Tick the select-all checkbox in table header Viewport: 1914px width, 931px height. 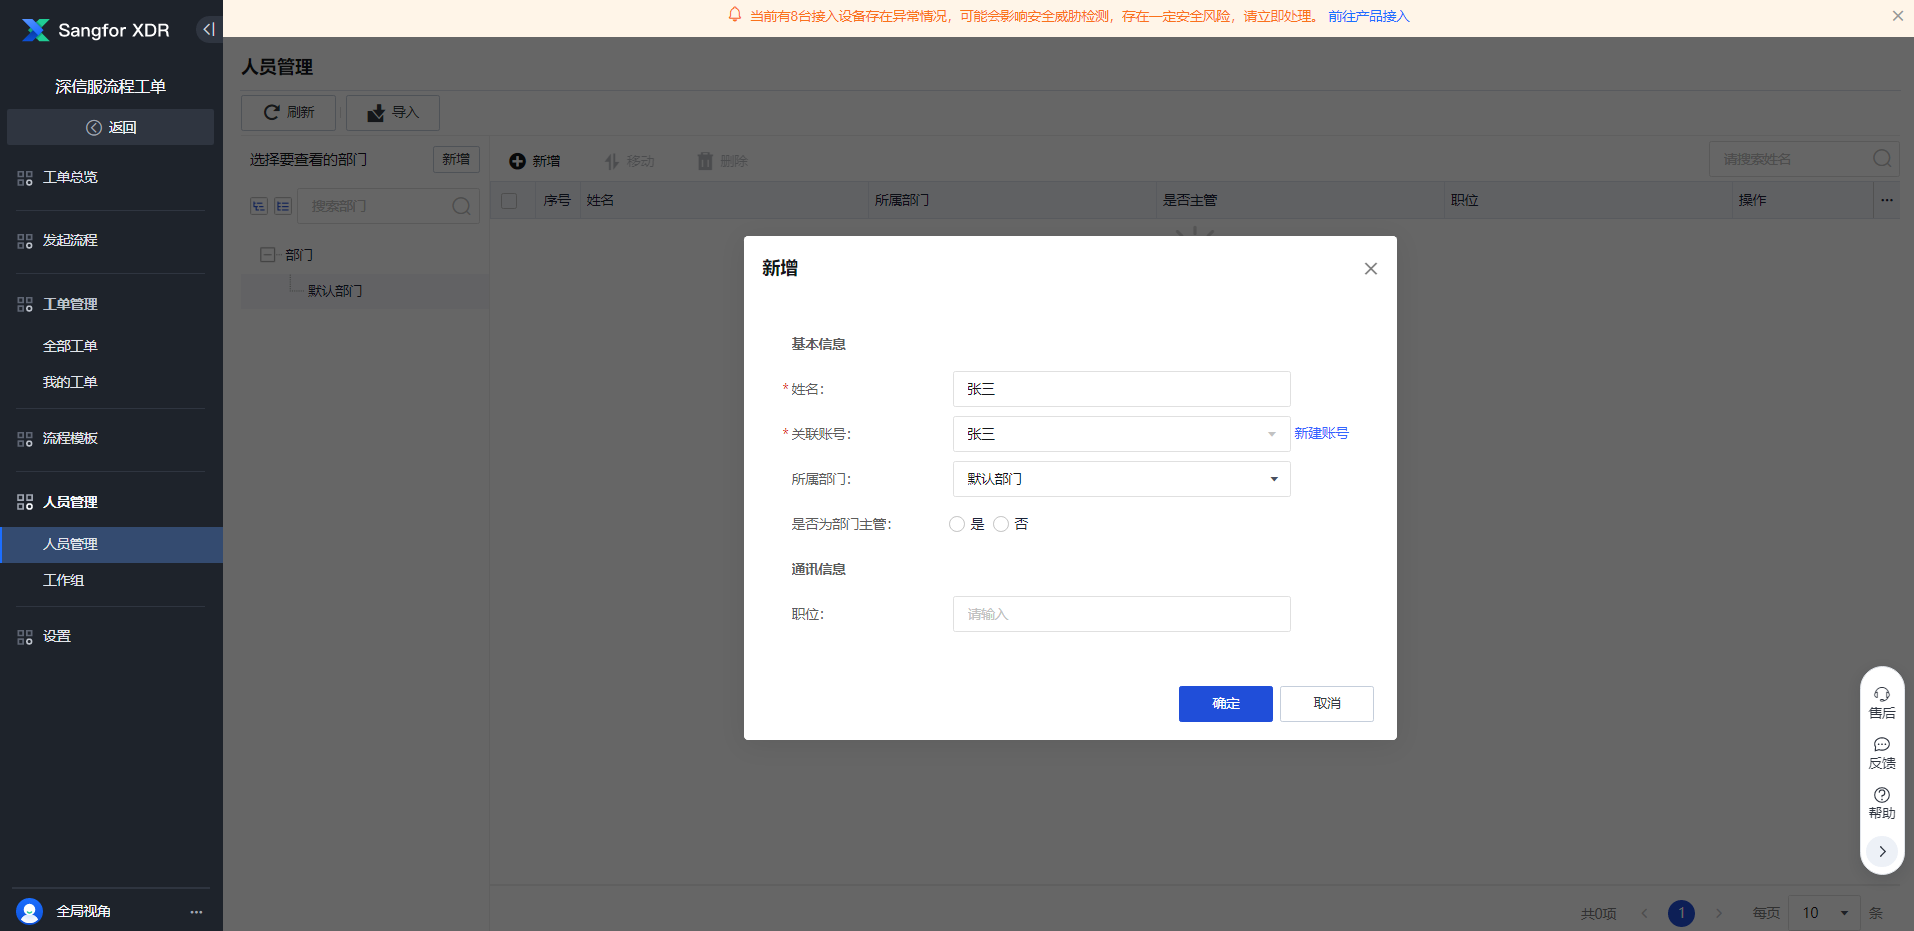point(509,201)
